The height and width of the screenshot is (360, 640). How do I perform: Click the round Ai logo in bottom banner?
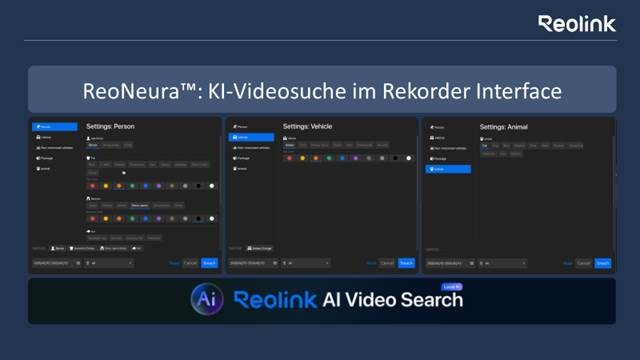207,299
